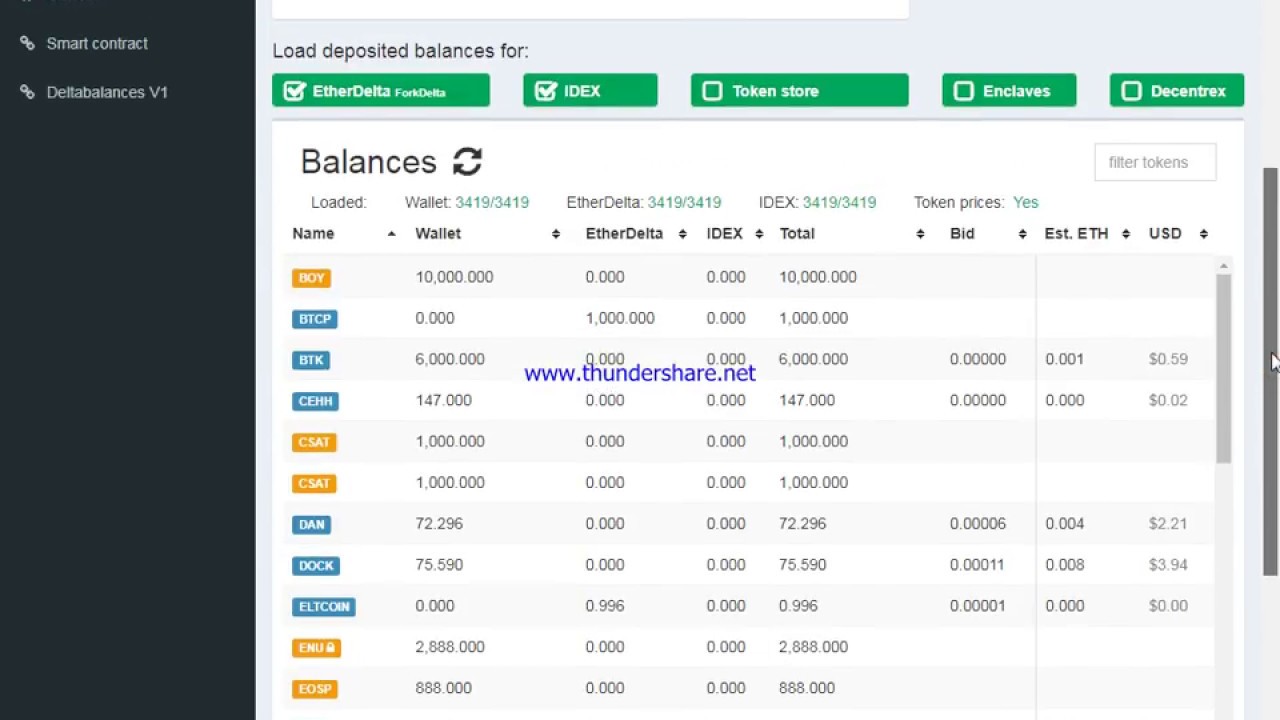Enable Token store balances
This screenshot has height=720, width=1280.
pos(800,90)
